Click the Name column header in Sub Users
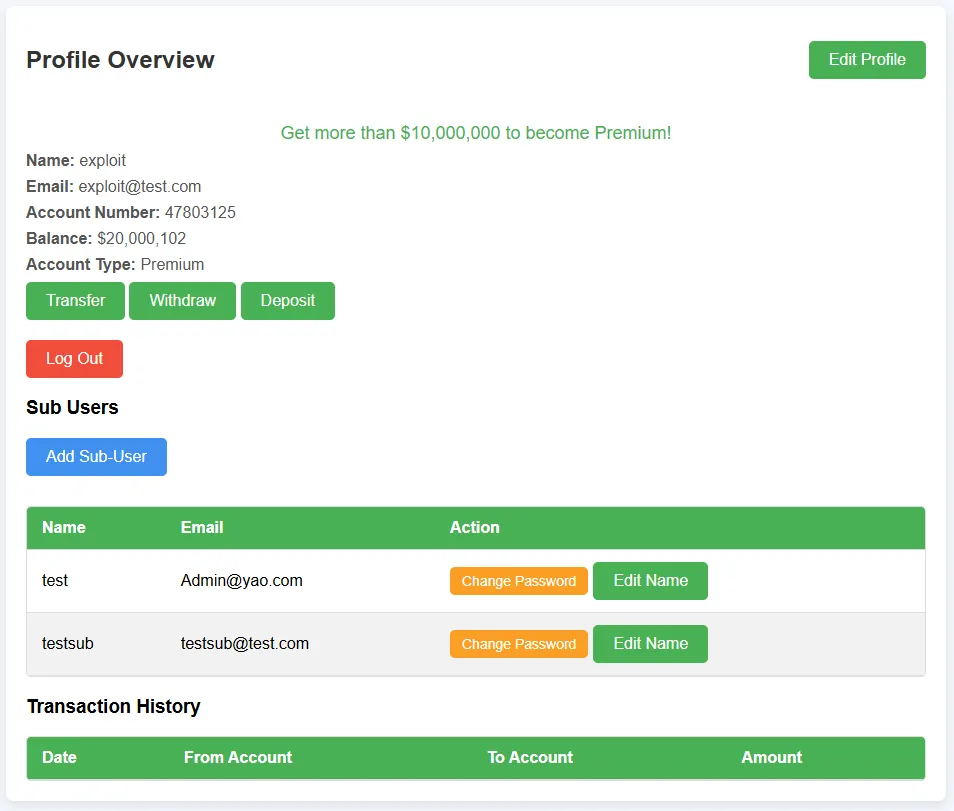The image size is (954, 811). 64,527
